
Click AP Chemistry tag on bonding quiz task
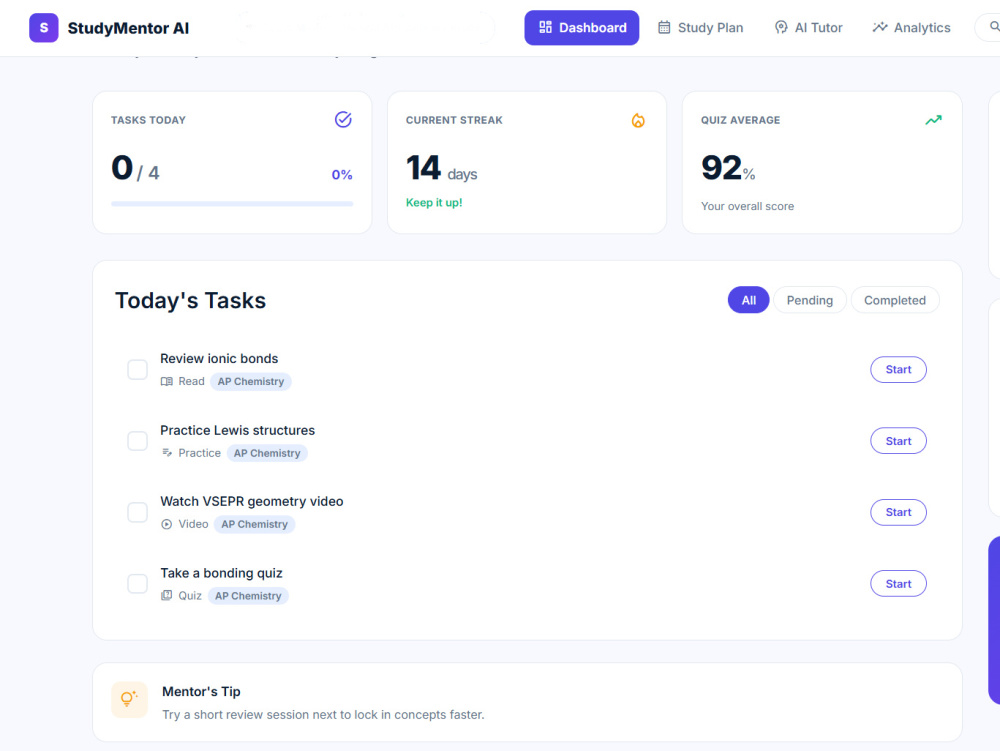(247, 595)
